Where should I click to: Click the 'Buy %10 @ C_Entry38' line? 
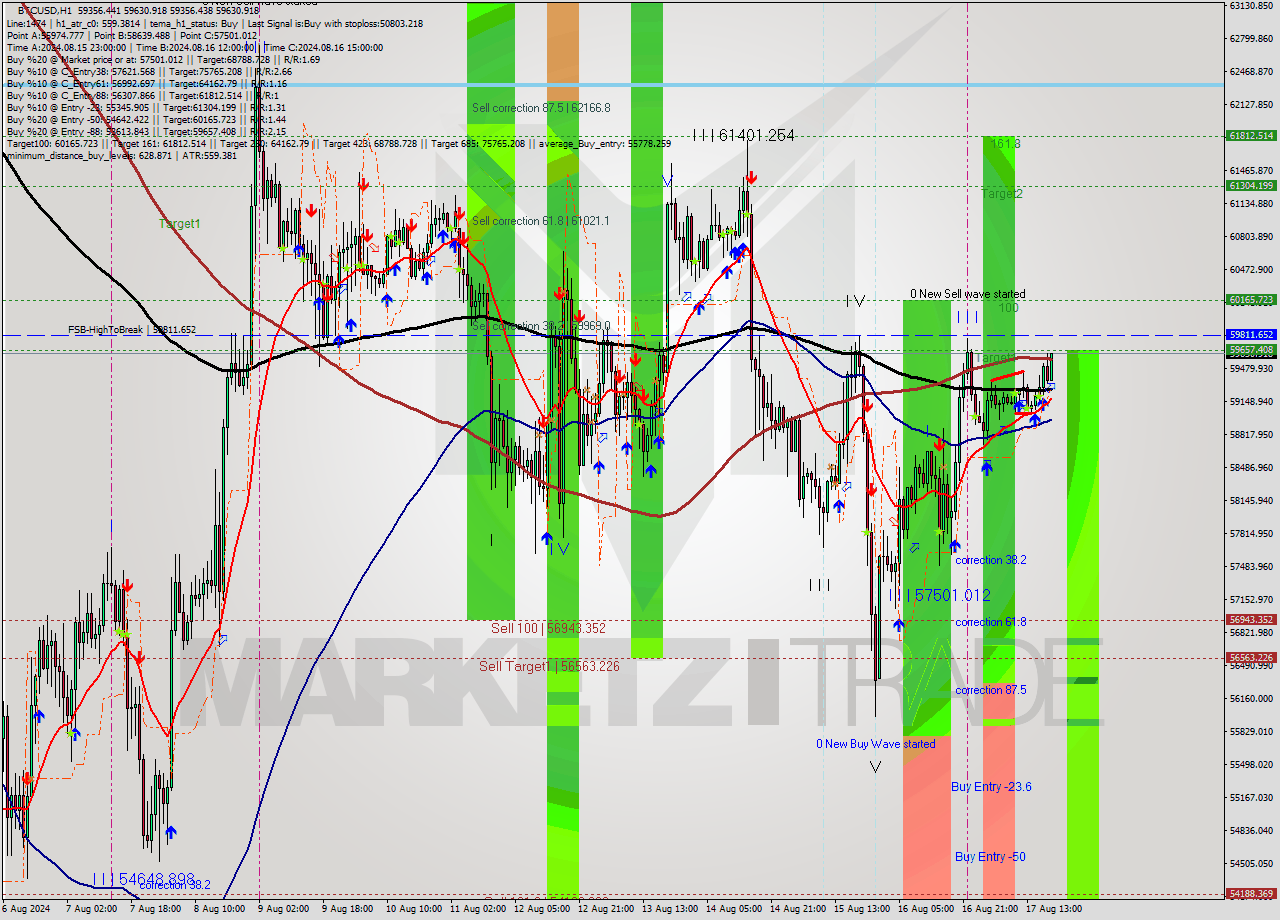149,72
